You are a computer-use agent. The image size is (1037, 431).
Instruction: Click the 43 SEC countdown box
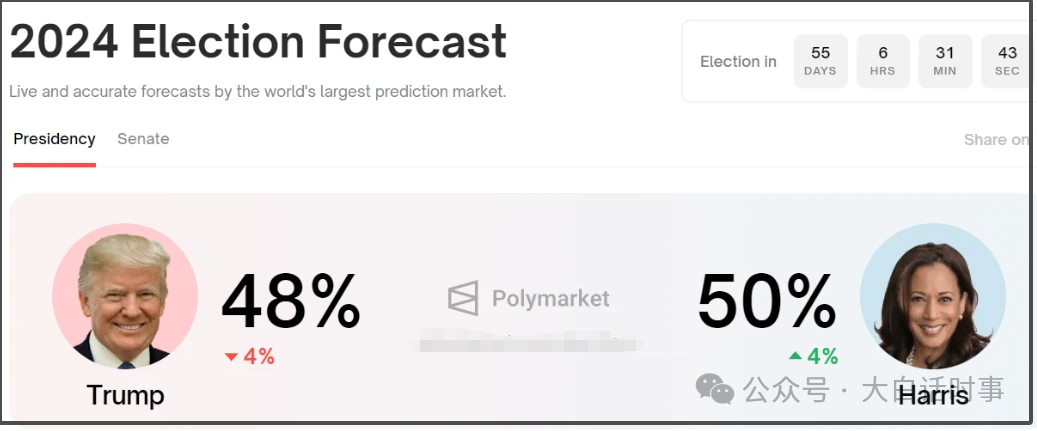point(1006,61)
